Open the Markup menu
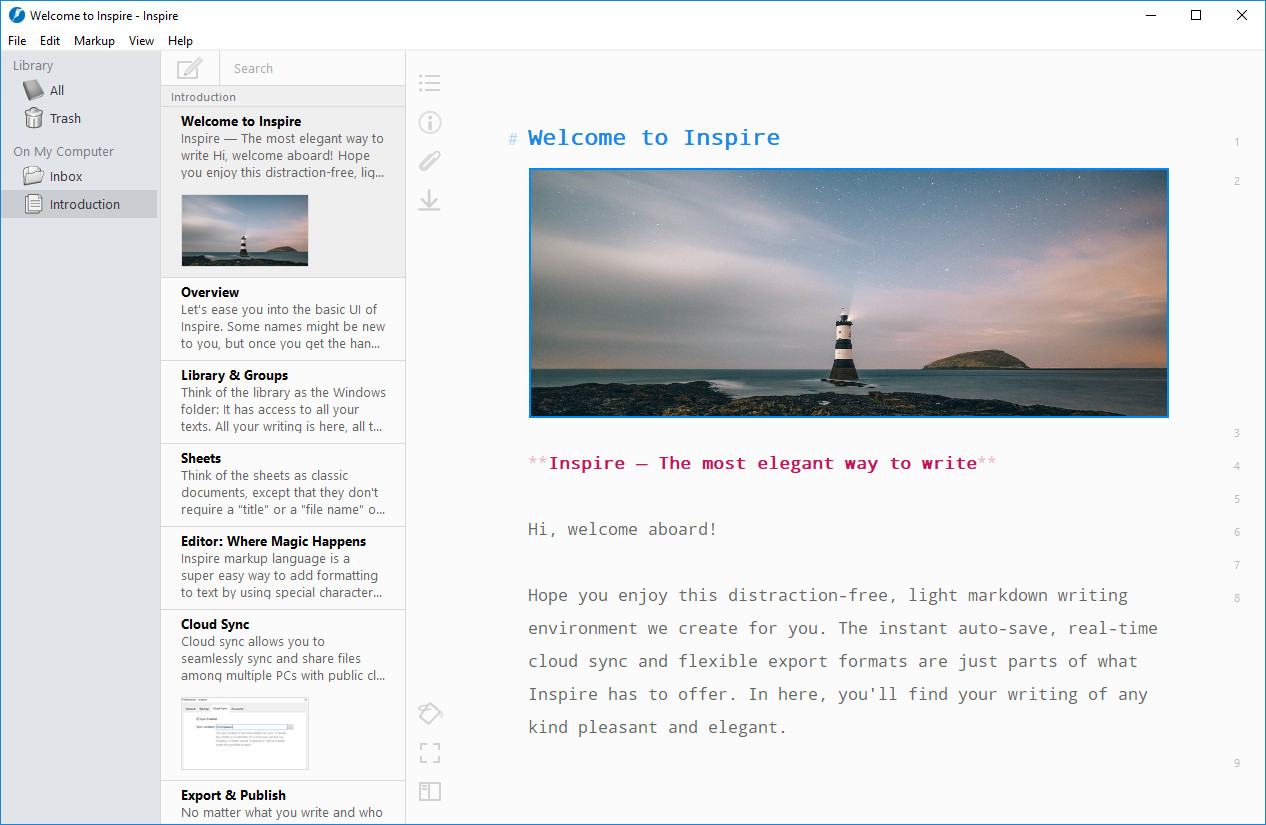1266x825 pixels. pyautogui.click(x=94, y=41)
